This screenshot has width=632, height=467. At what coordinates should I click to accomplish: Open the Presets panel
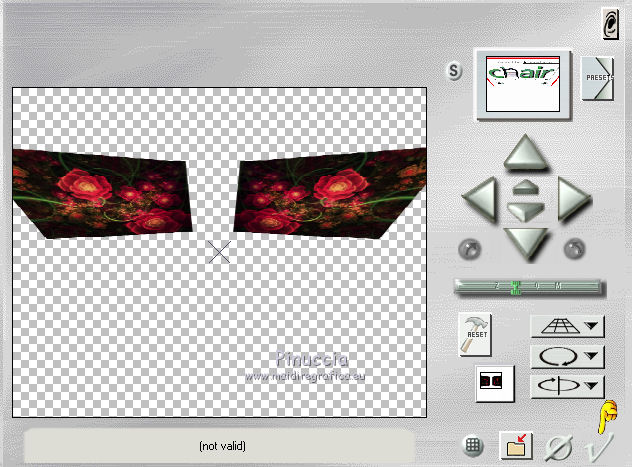[597, 78]
